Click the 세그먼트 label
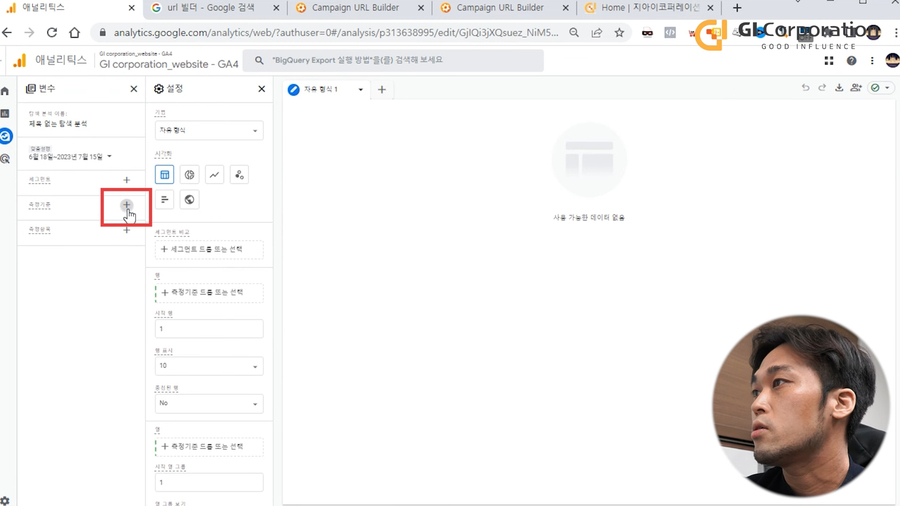 pos(40,180)
